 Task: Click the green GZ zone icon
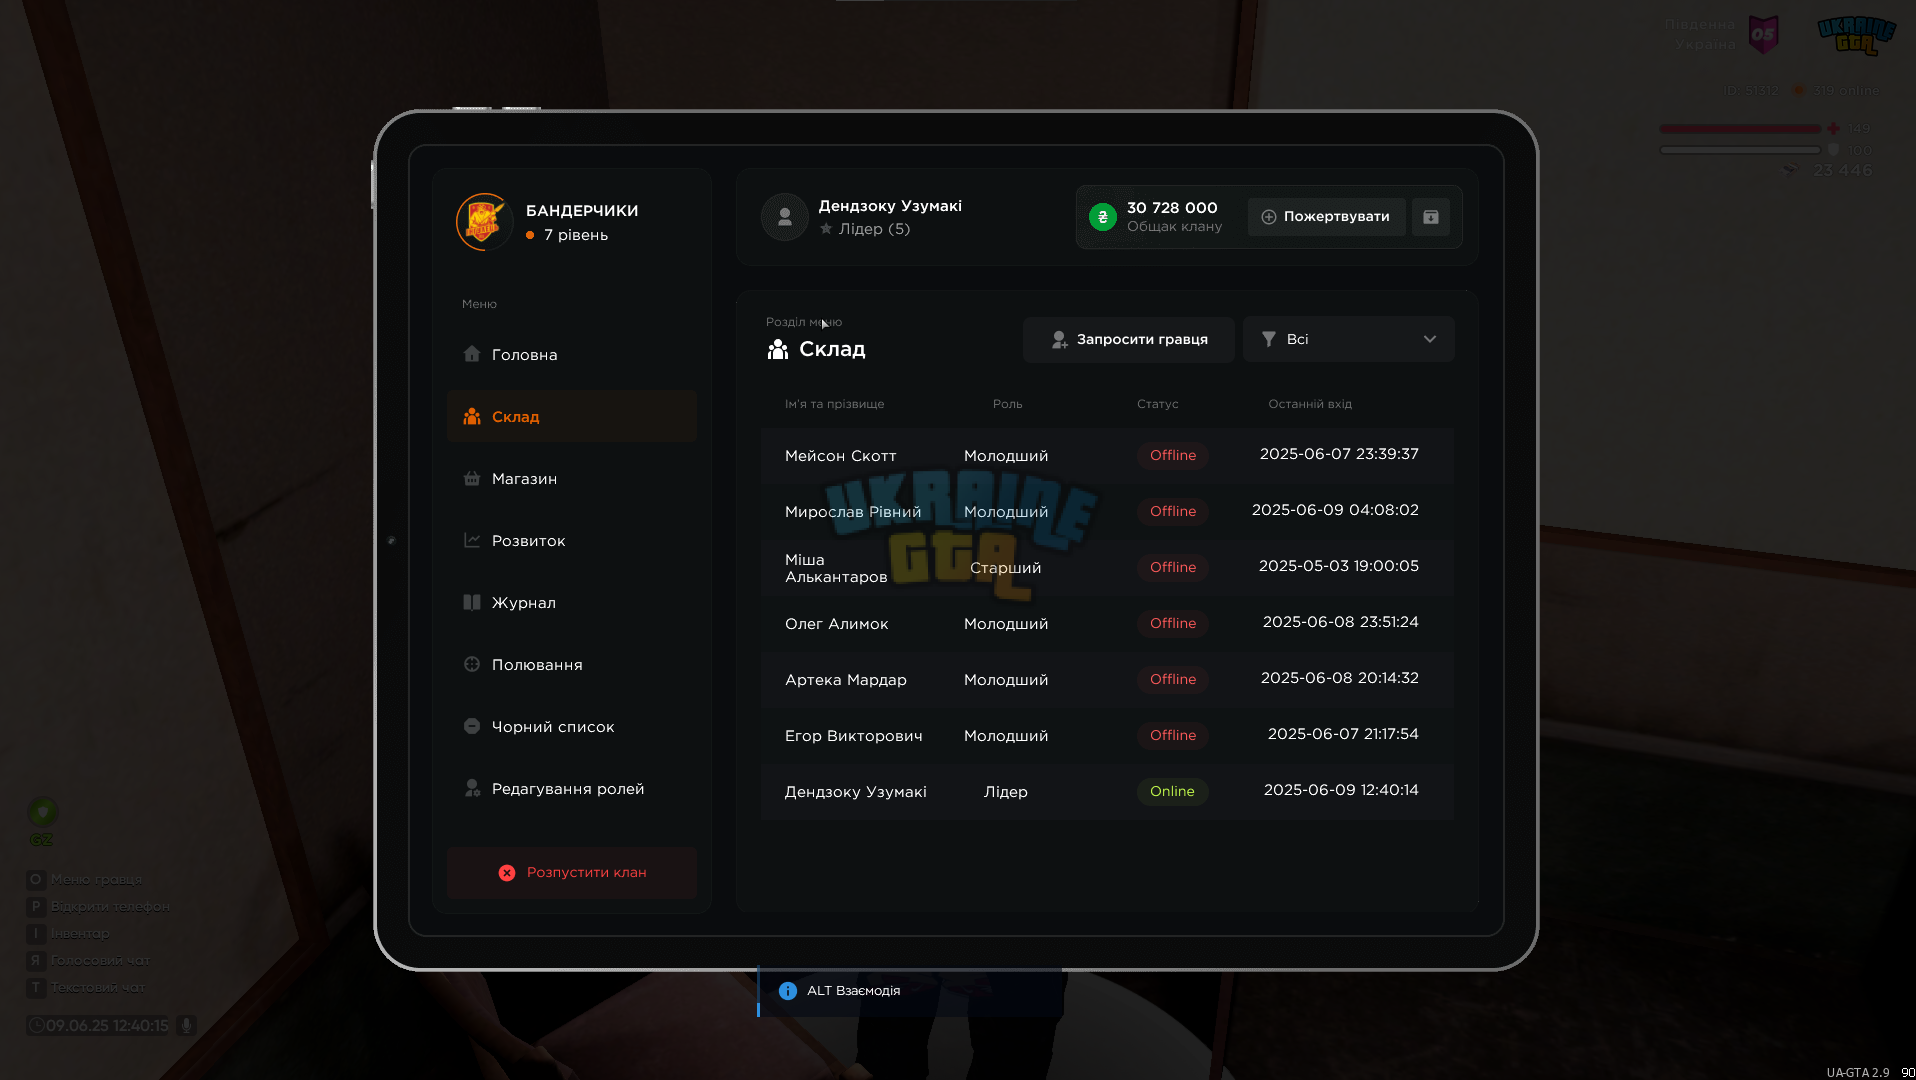42,811
